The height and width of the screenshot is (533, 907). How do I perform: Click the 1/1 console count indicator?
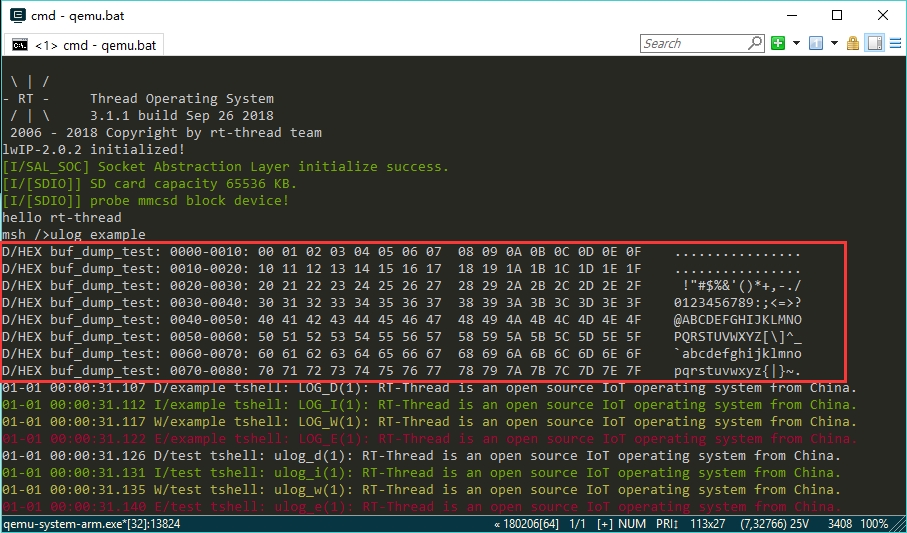[579, 524]
